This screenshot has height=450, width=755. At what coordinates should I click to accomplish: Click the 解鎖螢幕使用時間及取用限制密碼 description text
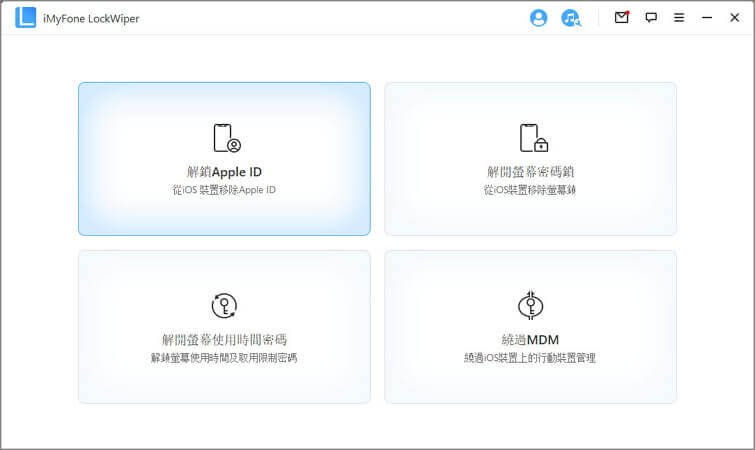(224, 358)
